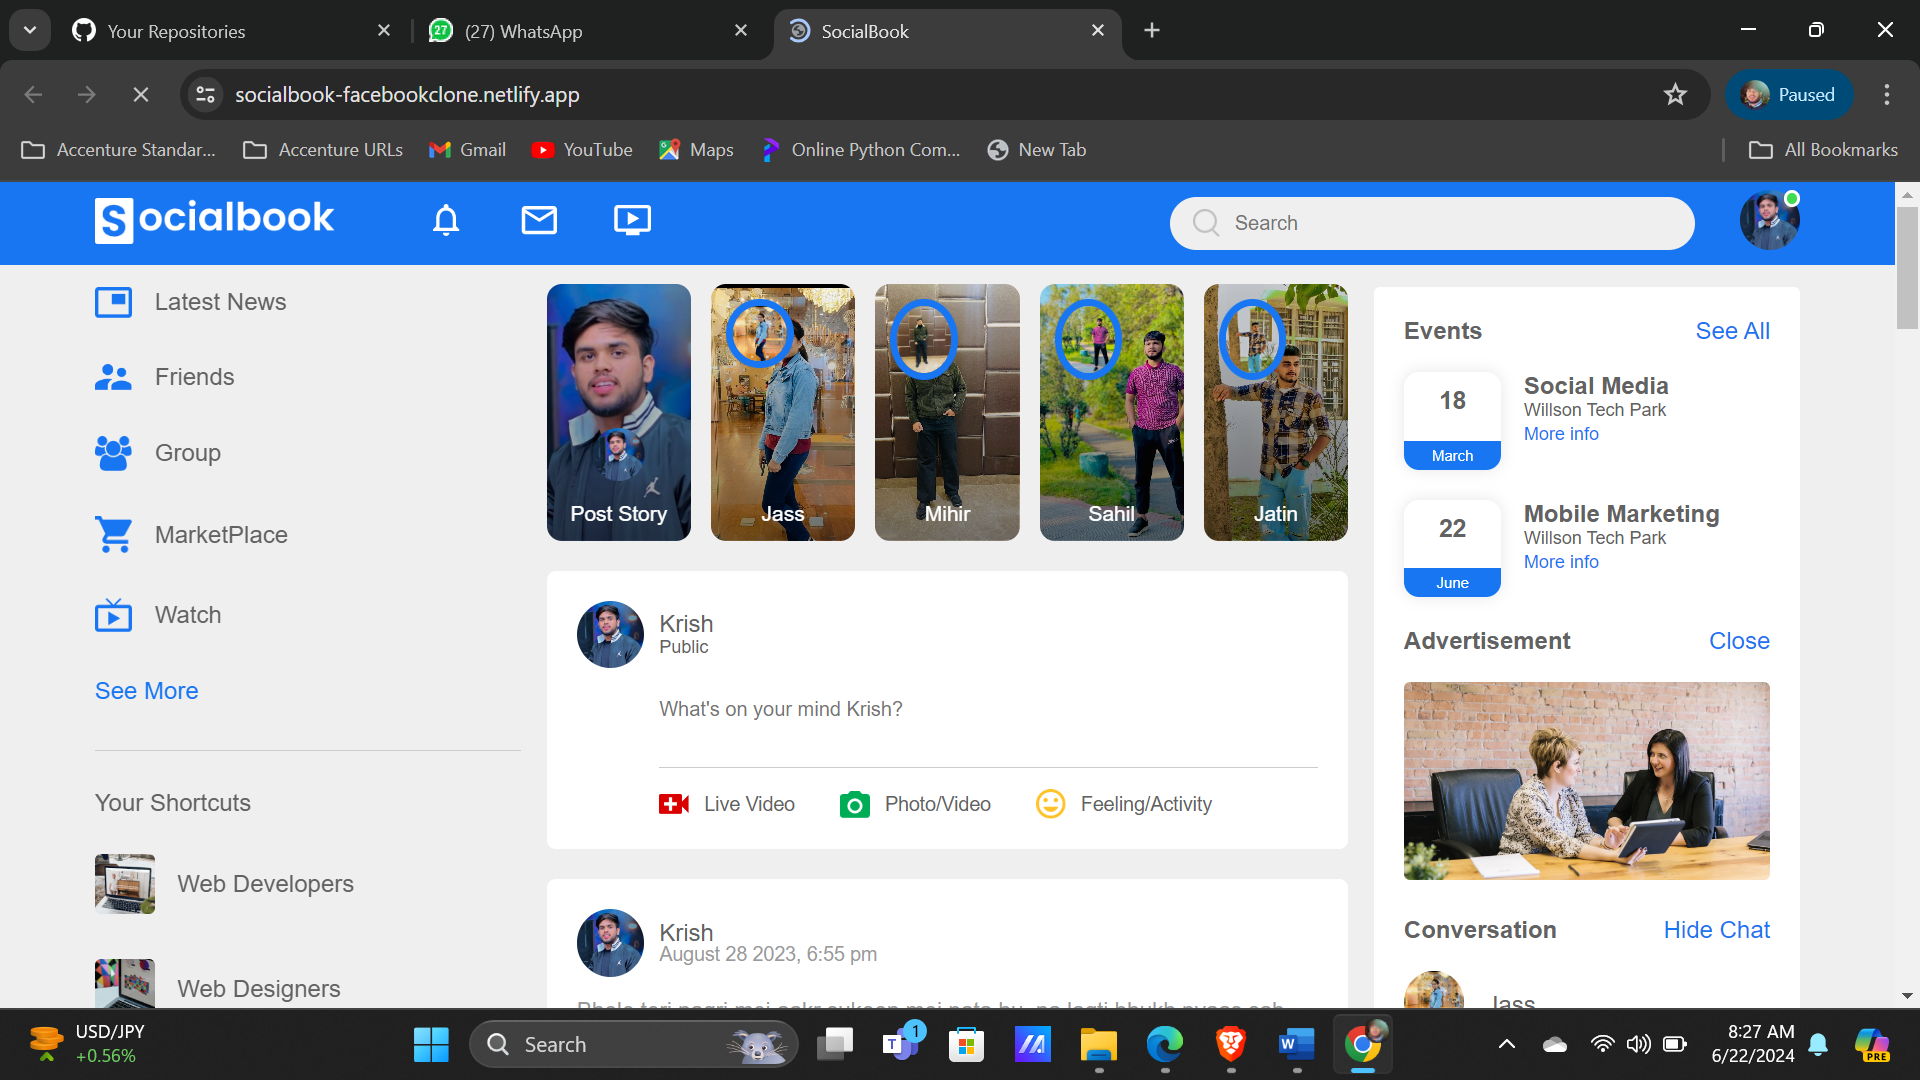The height and width of the screenshot is (1080, 1920).
Task: Switch to the Your Repositories tab
Action: (230, 31)
